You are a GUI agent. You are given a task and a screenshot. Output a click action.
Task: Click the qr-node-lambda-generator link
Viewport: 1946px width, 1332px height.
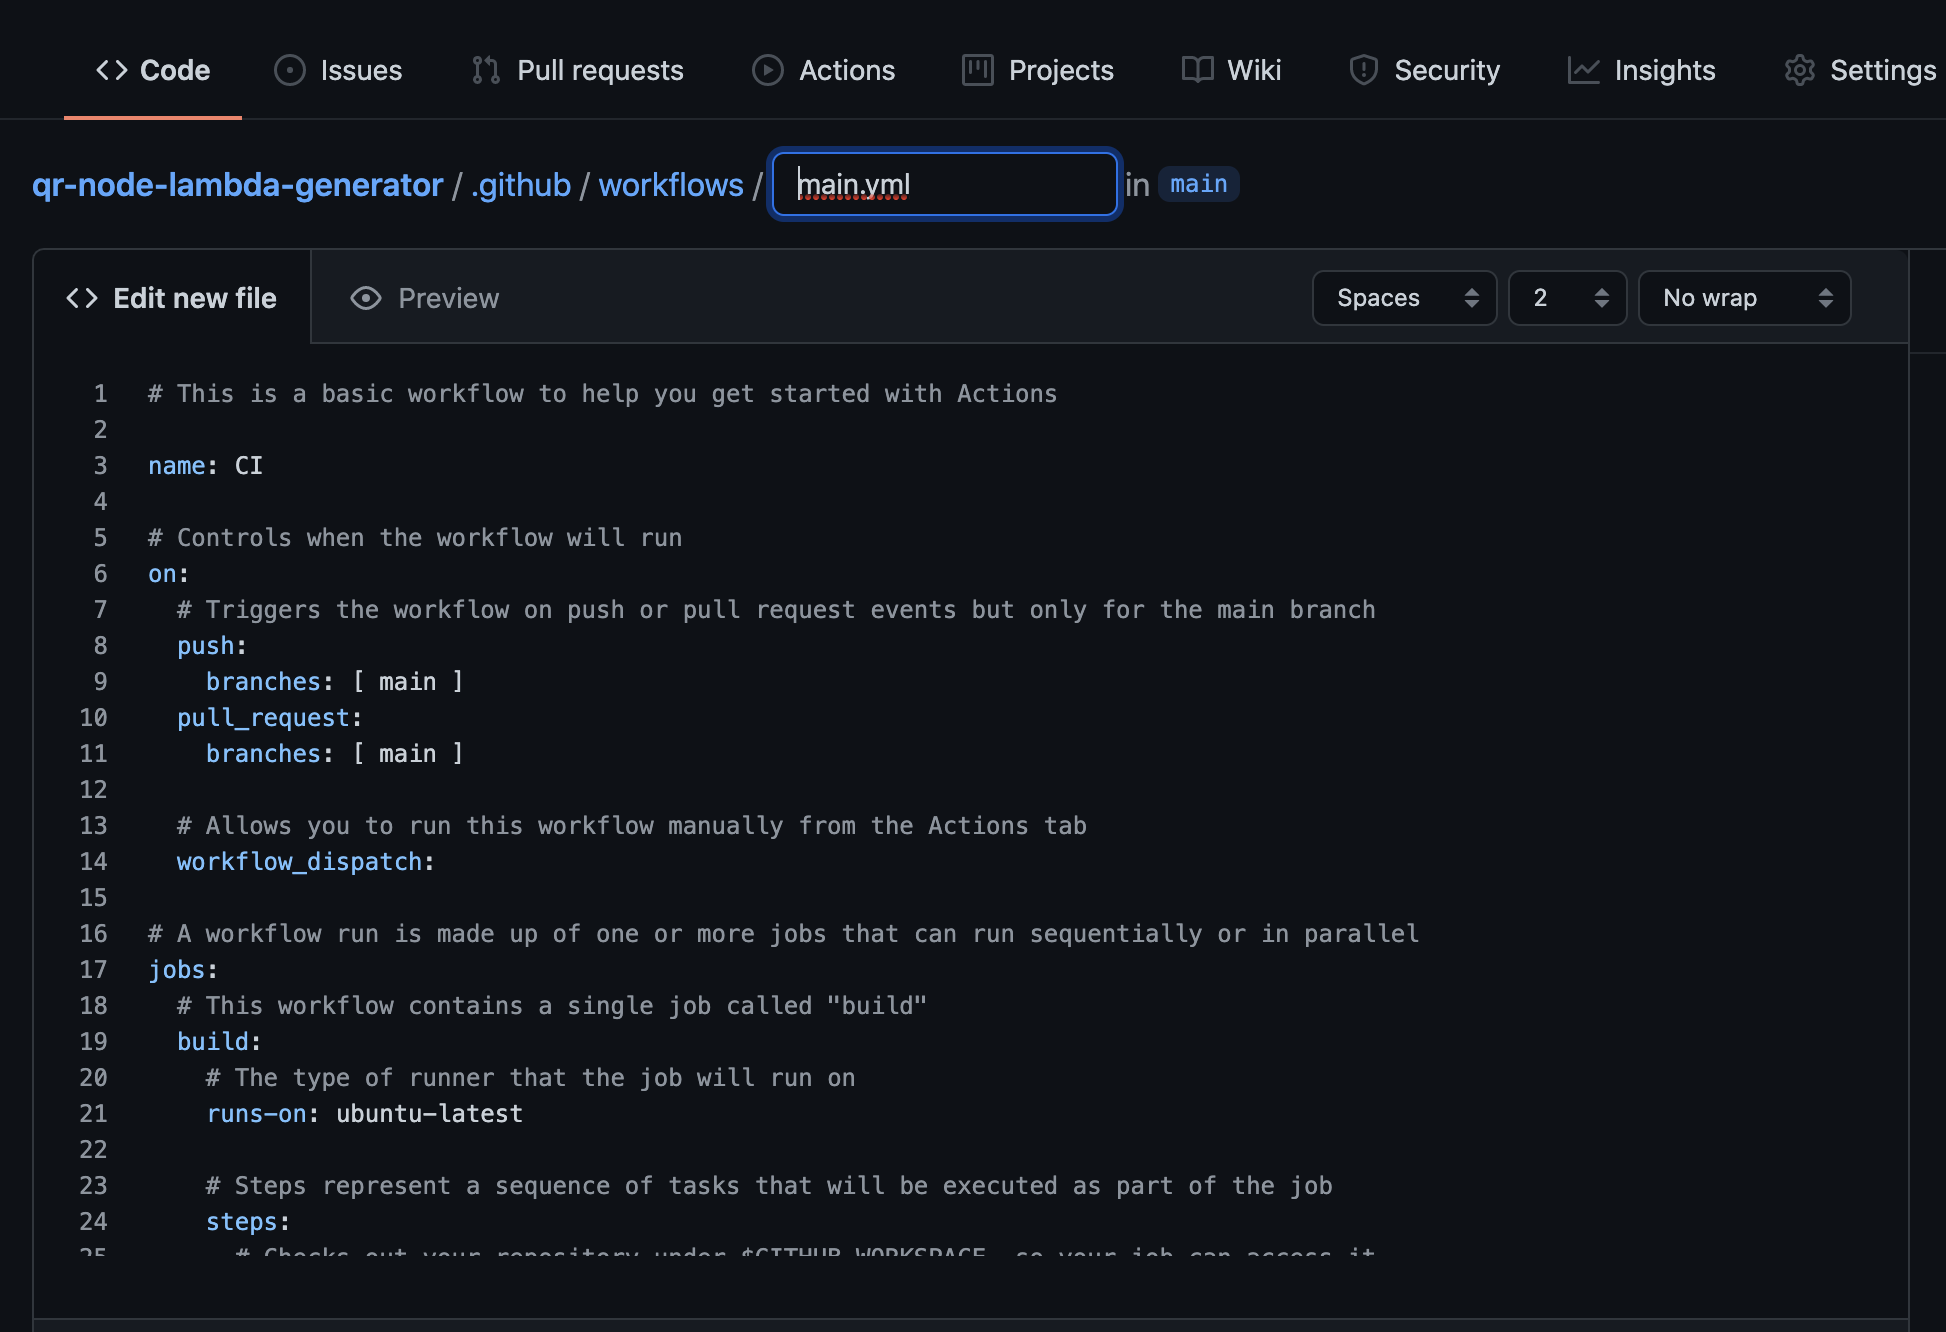click(x=235, y=183)
